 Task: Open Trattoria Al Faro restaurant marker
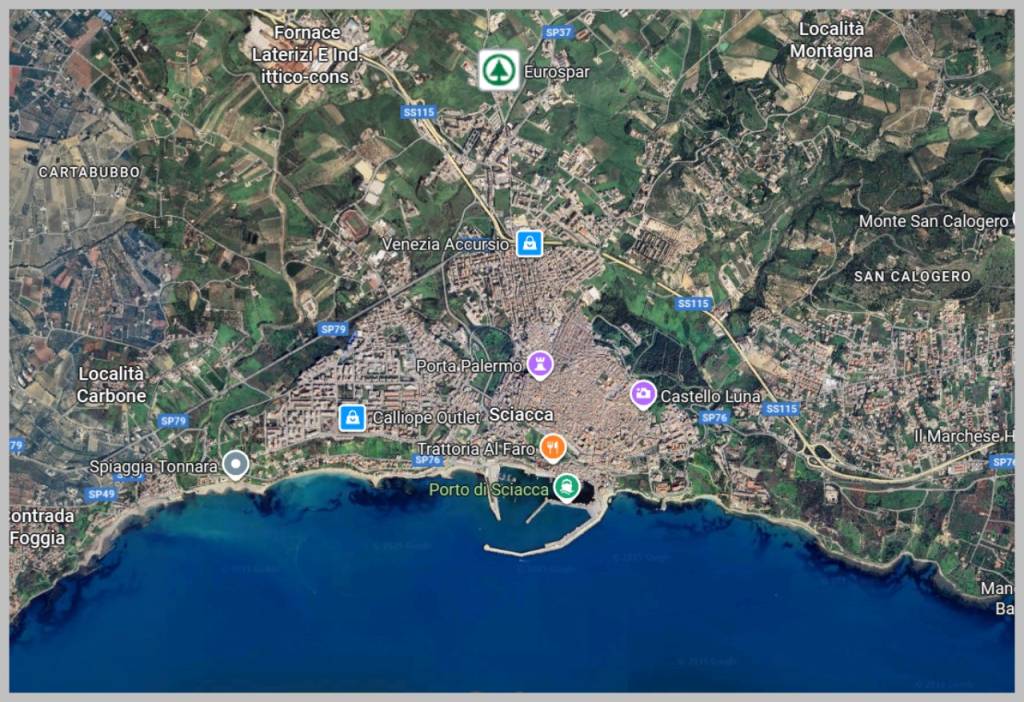point(553,448)
